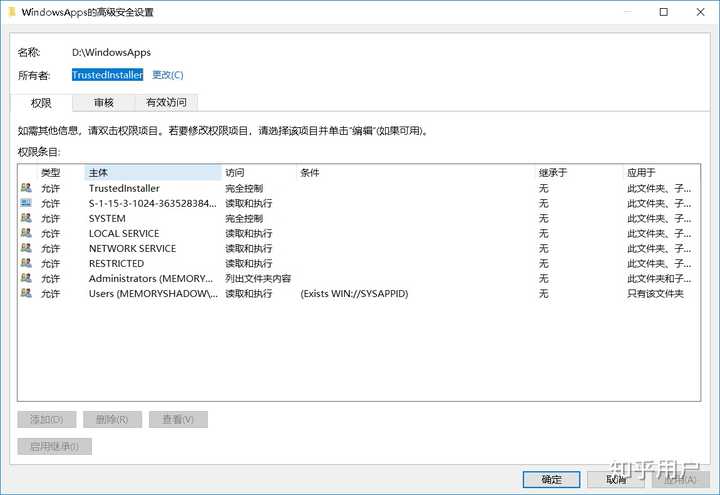Select the TrustedInstaller principal row
This screenshot has width=720, height=495.
point(359,188)
